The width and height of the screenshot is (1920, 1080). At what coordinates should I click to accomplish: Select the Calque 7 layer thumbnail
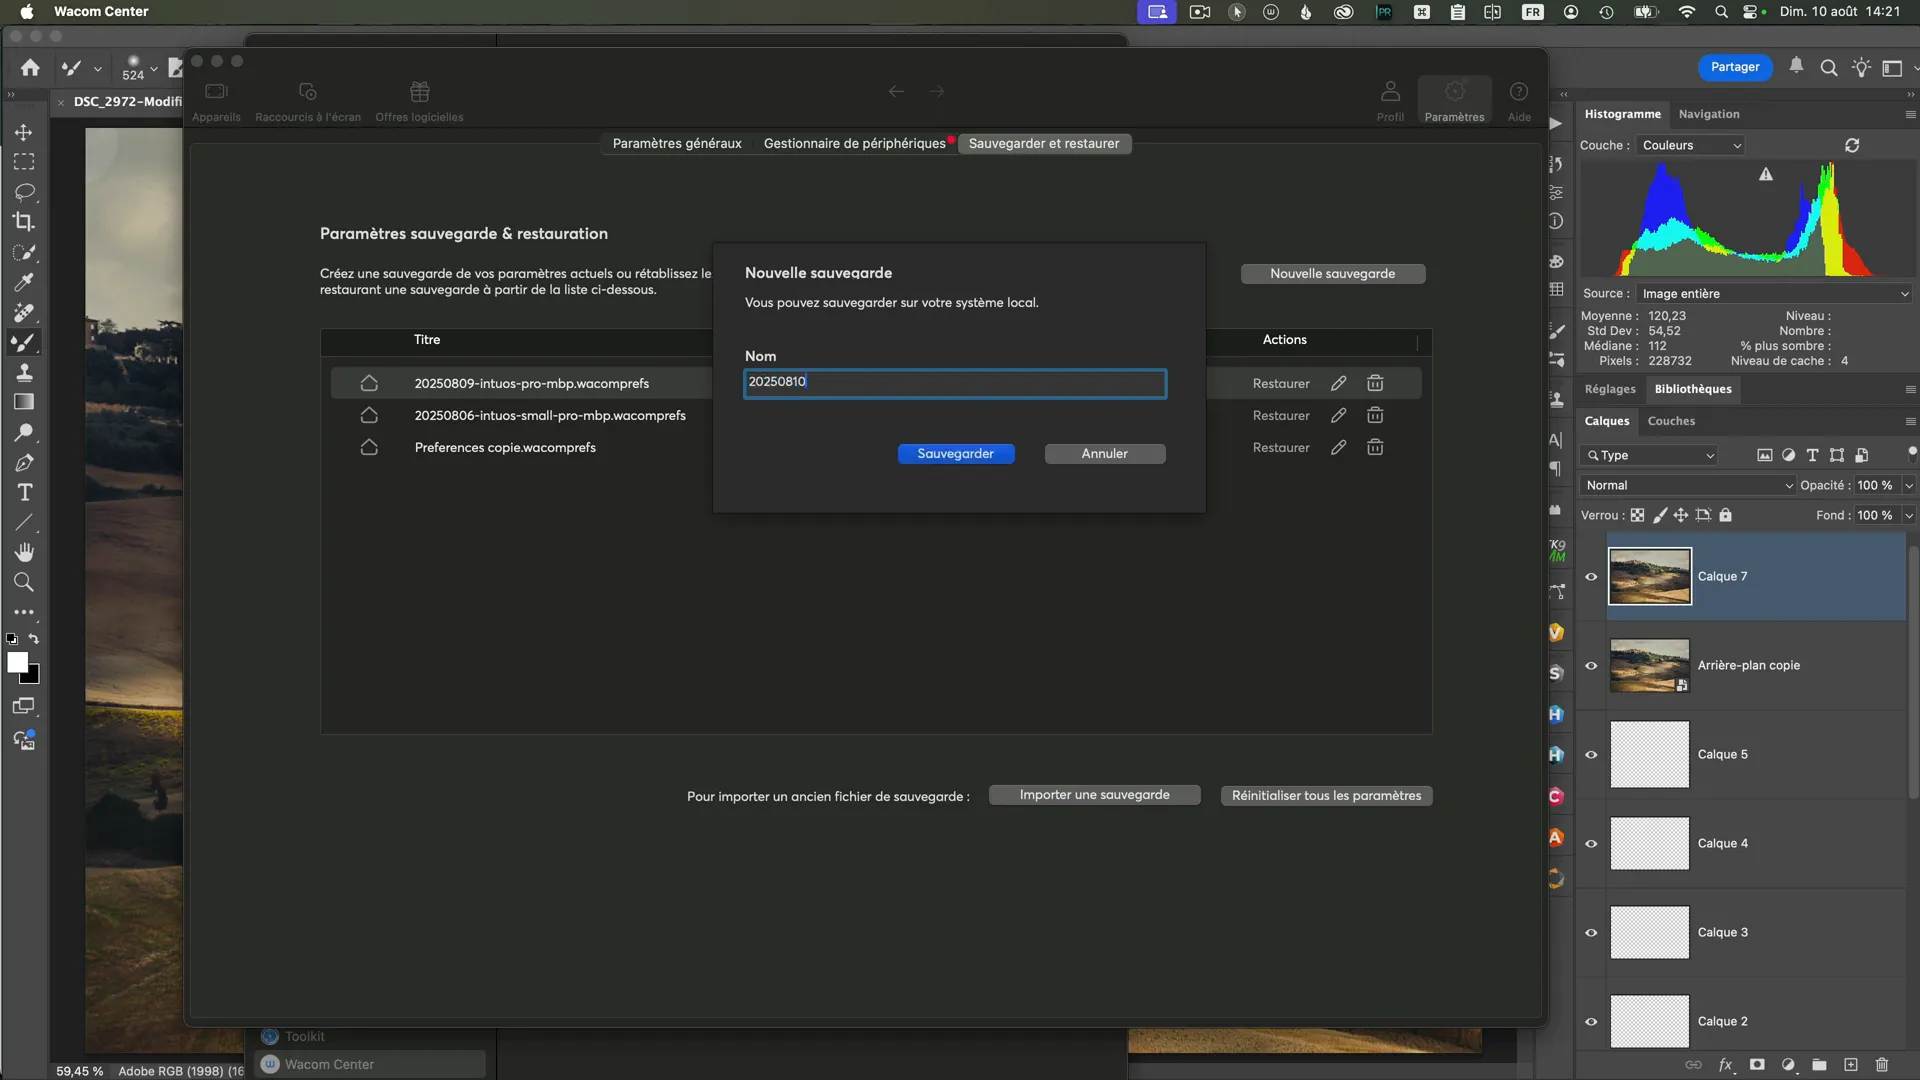coord(1650,576)
